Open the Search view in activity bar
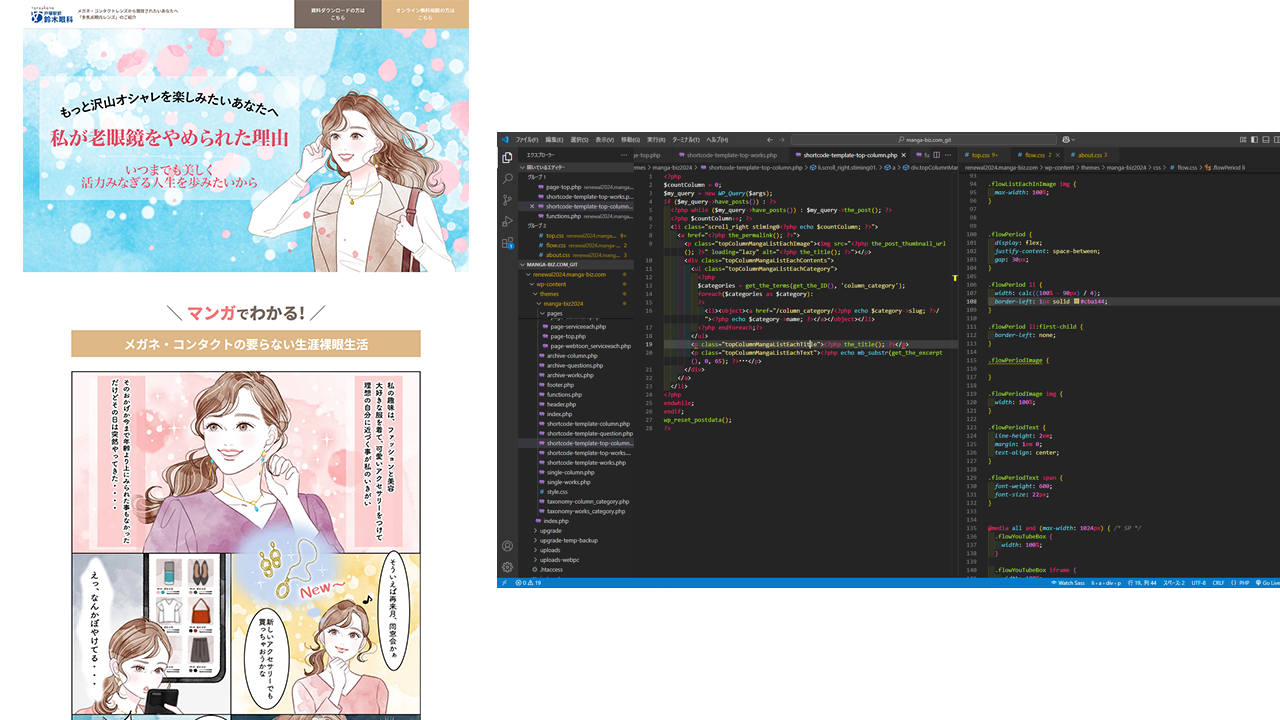Screen dimensions: 1280x720 tap(508, 178)
